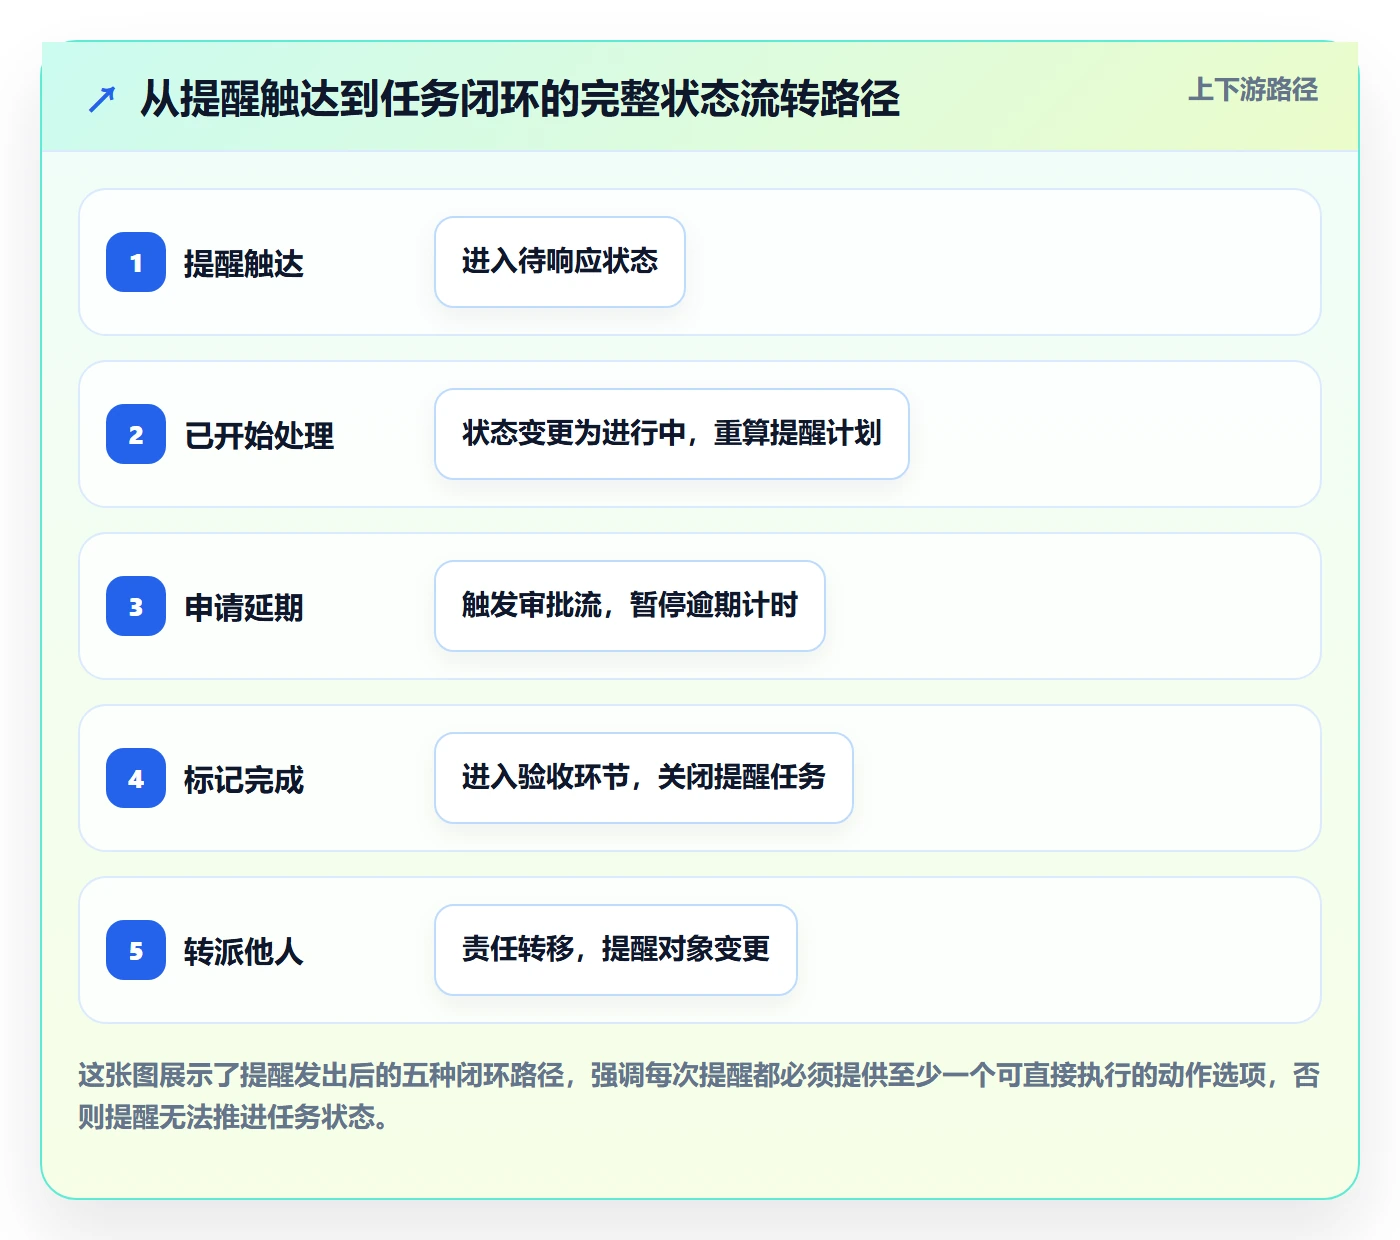The width and height of the screenshot is (1400, 1240).
Task: Select the 标记完成 step label
Action: [244, 780]
